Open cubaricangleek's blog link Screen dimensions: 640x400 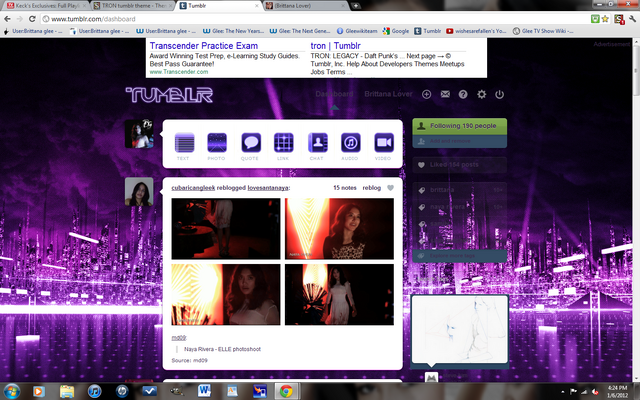[x=193, y=188]
